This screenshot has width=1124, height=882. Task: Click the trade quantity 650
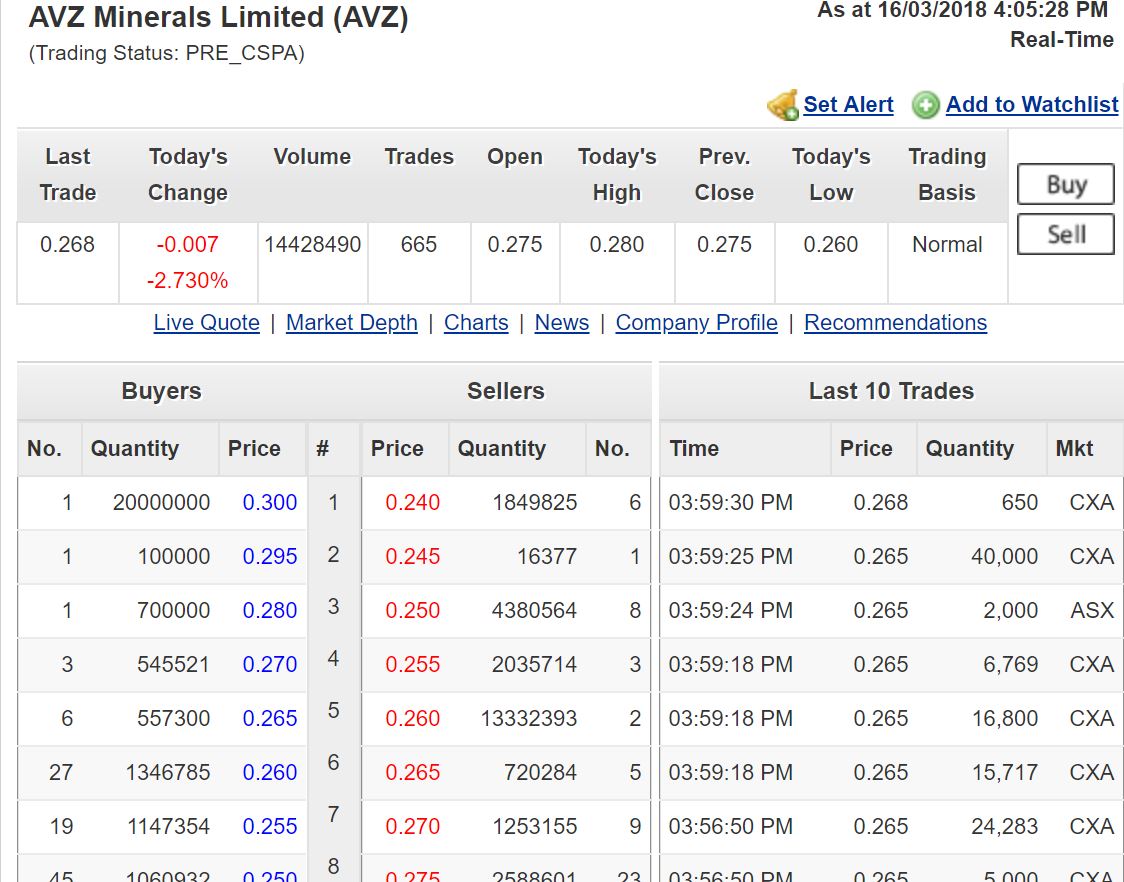tap(1019, 503)
